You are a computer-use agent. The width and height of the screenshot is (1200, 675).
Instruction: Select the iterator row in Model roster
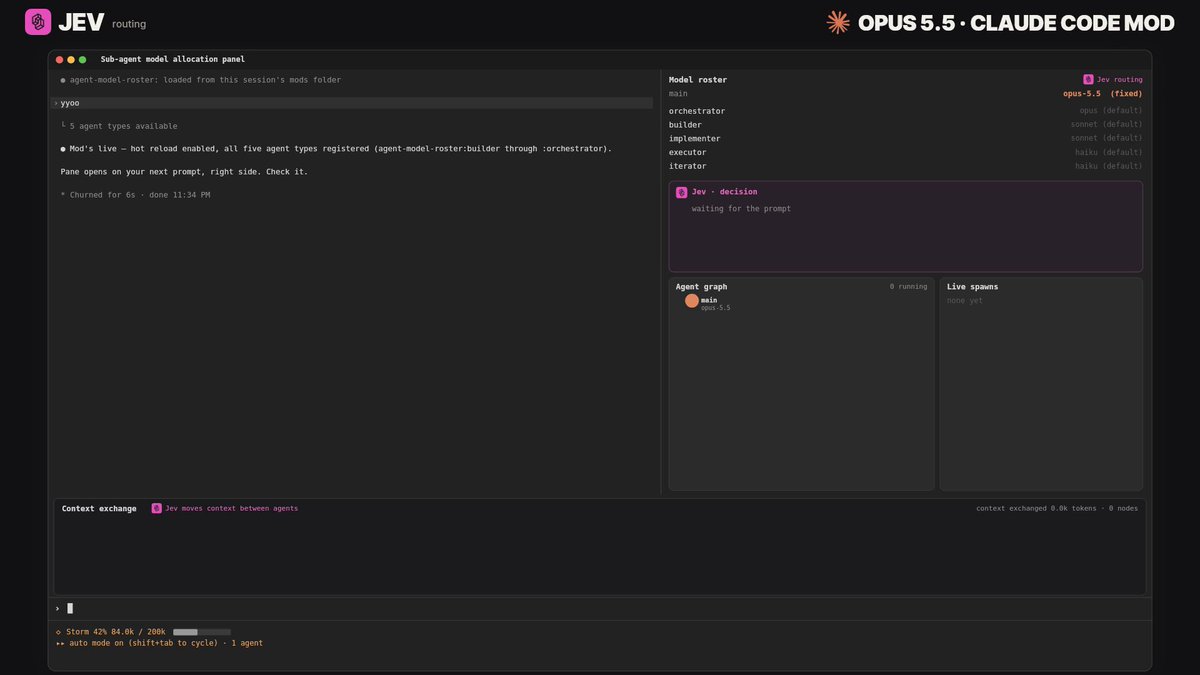click(x=905, y=166)
